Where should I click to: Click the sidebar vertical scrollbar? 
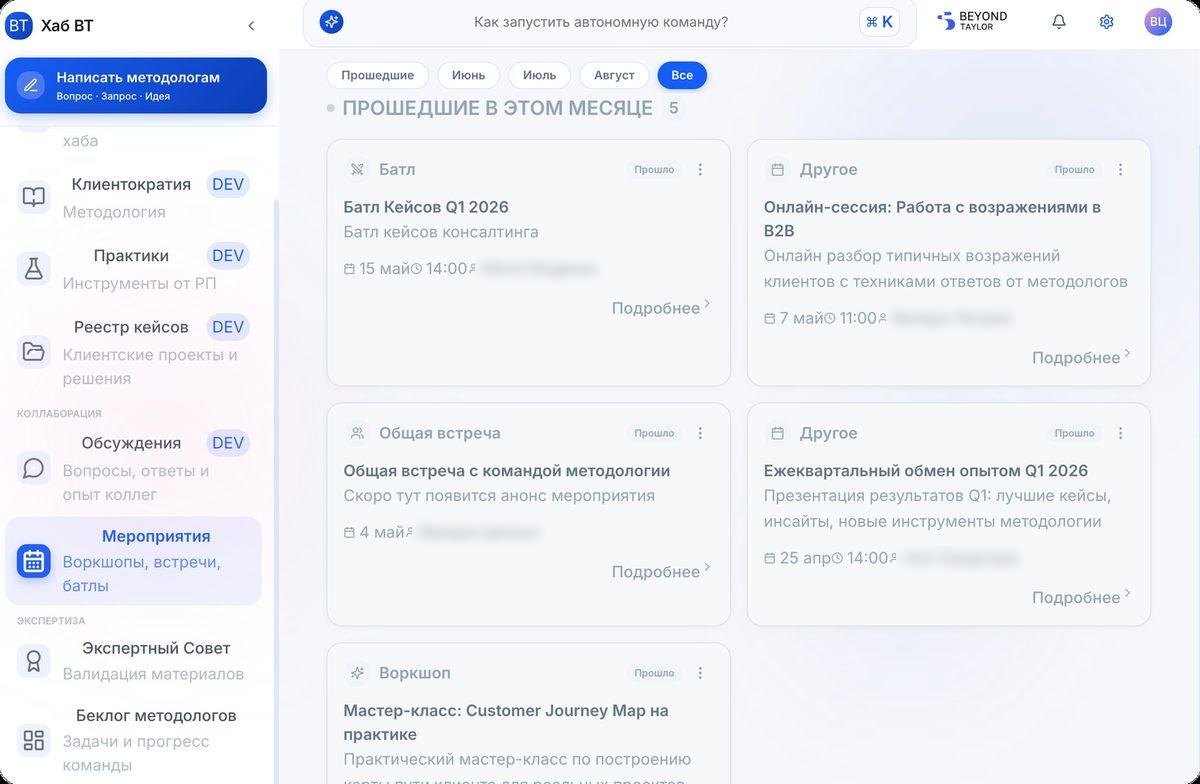pyautogui.click(x=277, y=490)
